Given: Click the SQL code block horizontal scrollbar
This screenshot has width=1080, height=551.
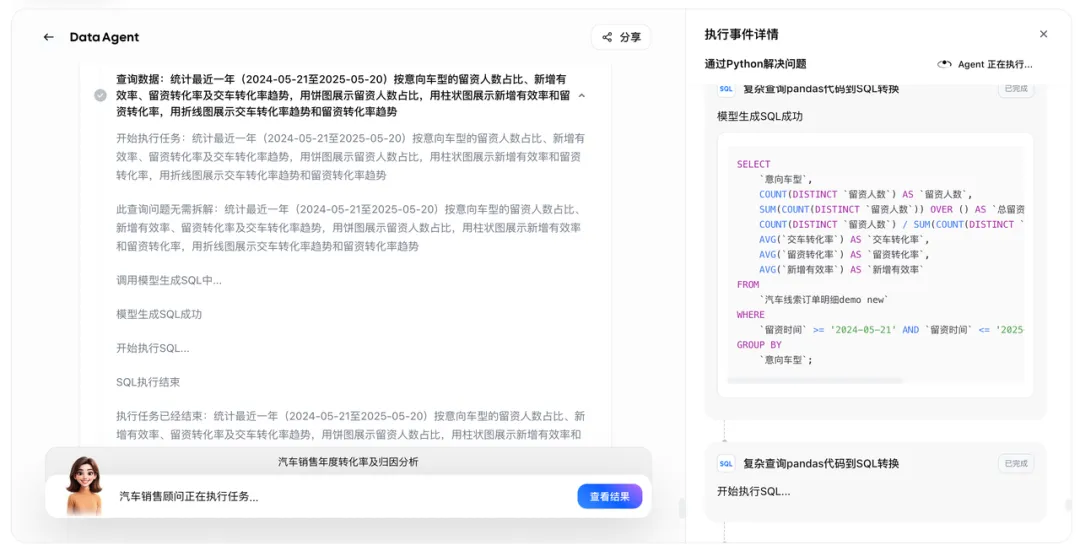Looking at the screenshot, I should pyautogui.click(x=816, y=380).
